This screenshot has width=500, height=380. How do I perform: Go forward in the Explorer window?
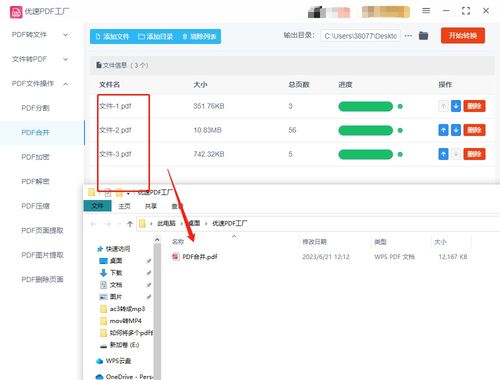click(108, 224)
